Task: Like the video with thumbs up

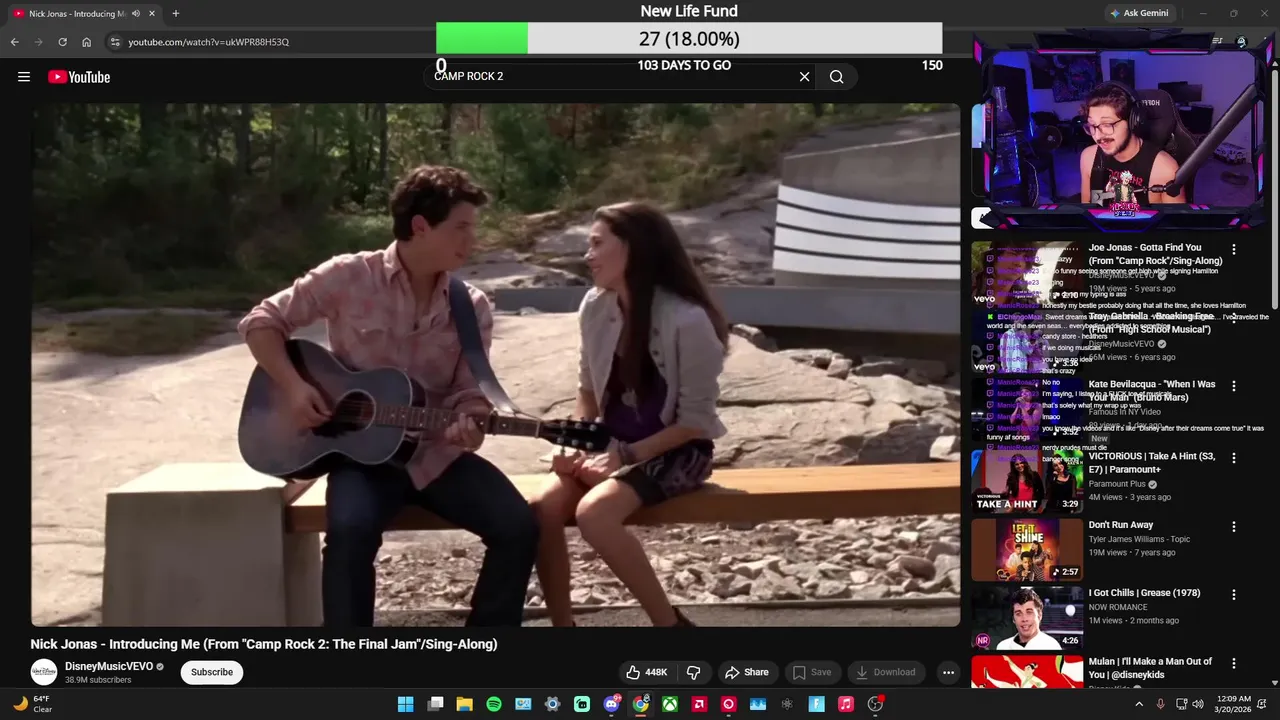Action: pyautogui.click(x=645, y=672)
